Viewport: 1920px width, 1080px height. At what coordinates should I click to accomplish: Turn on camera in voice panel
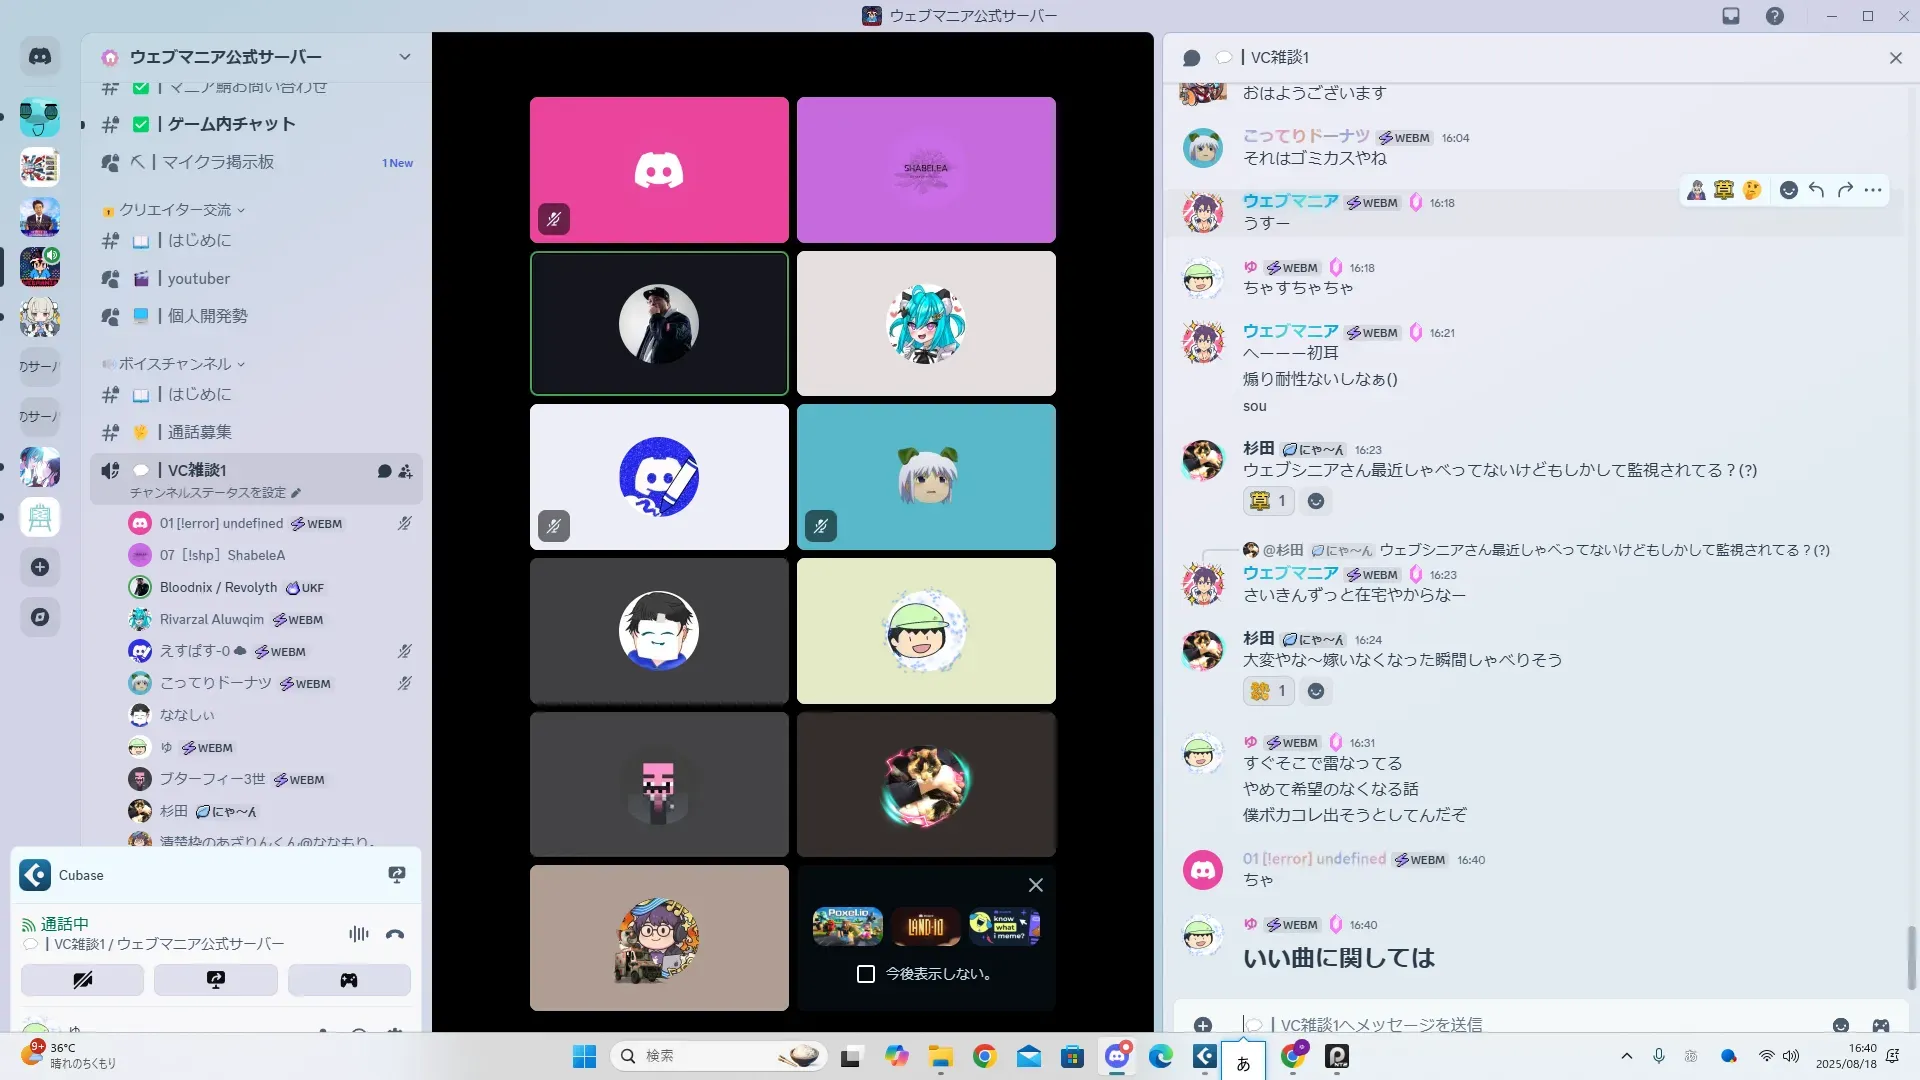tap(82, 980)
